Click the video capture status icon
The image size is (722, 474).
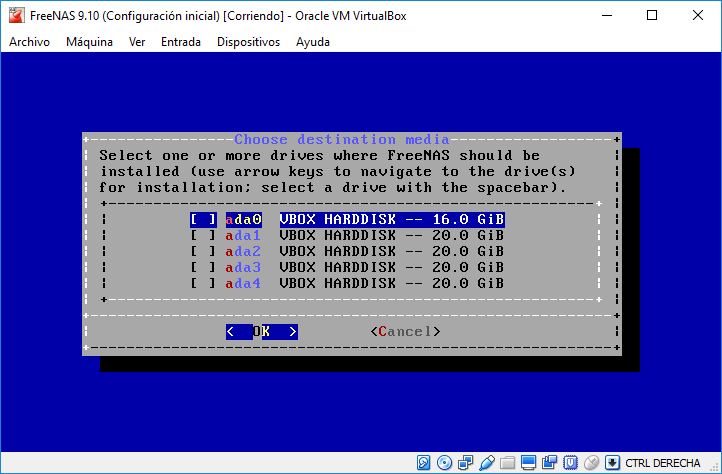click(x=549, y=462)
